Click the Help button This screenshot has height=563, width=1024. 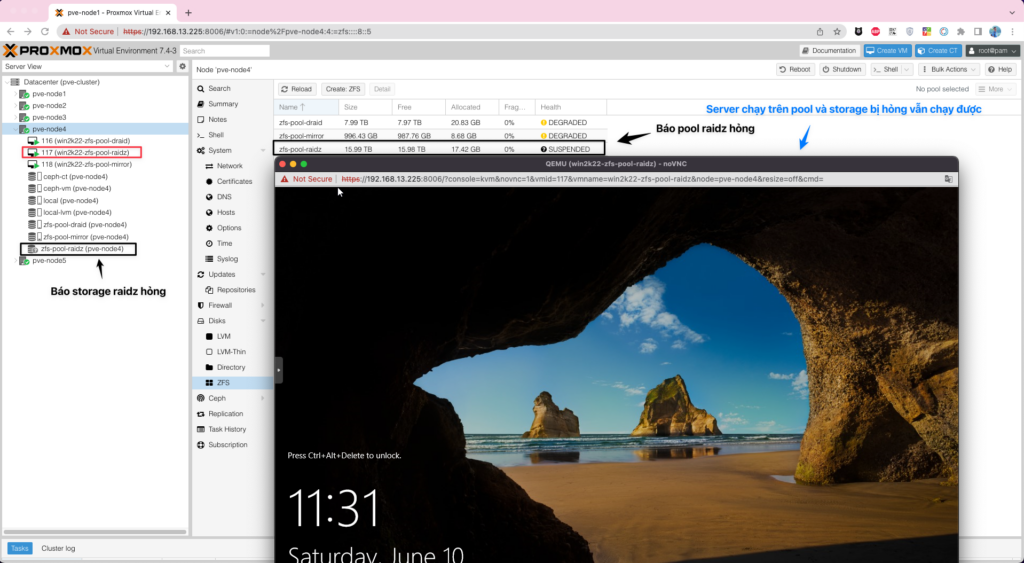(x=1000, y=69)
